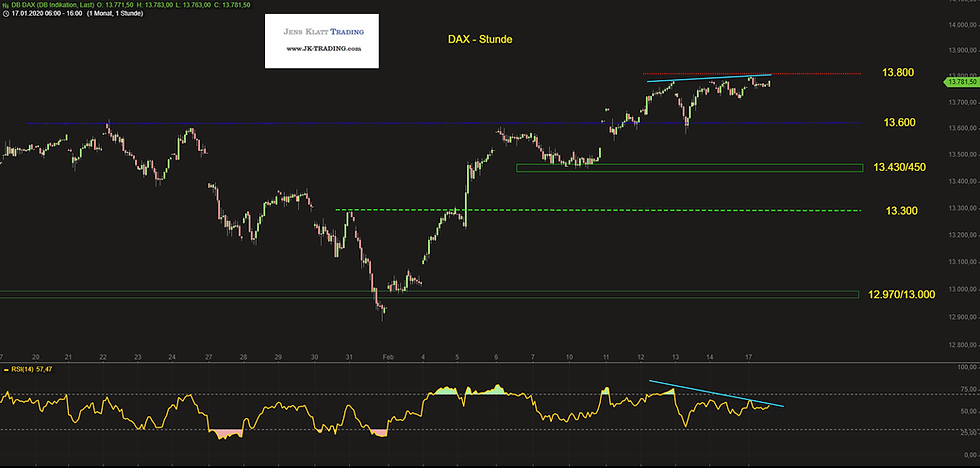Screen dimensions: 980x468
Task: Click the 14.000,00 price axis label
Action: 964,25
